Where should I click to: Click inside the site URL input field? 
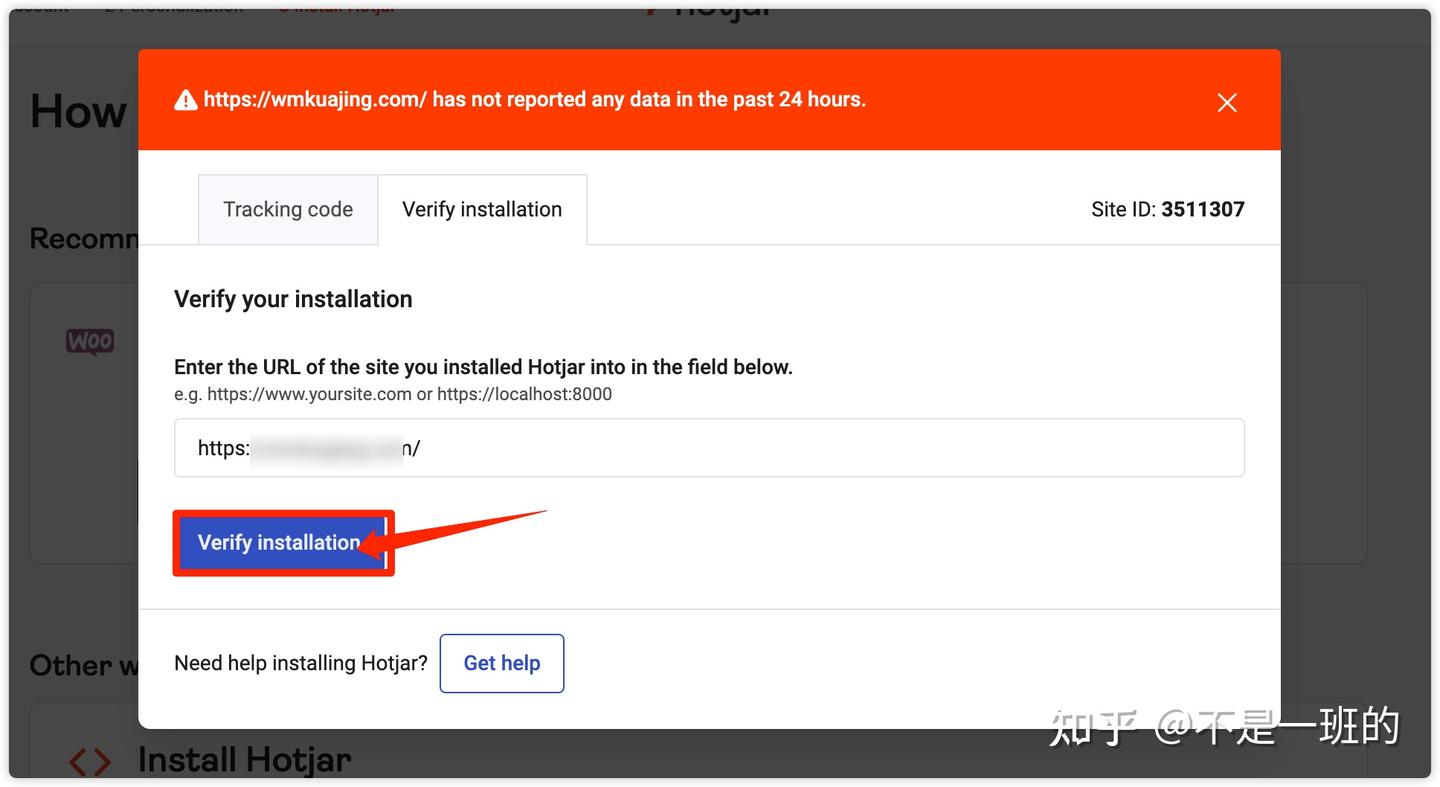click(x=708, y=448)
